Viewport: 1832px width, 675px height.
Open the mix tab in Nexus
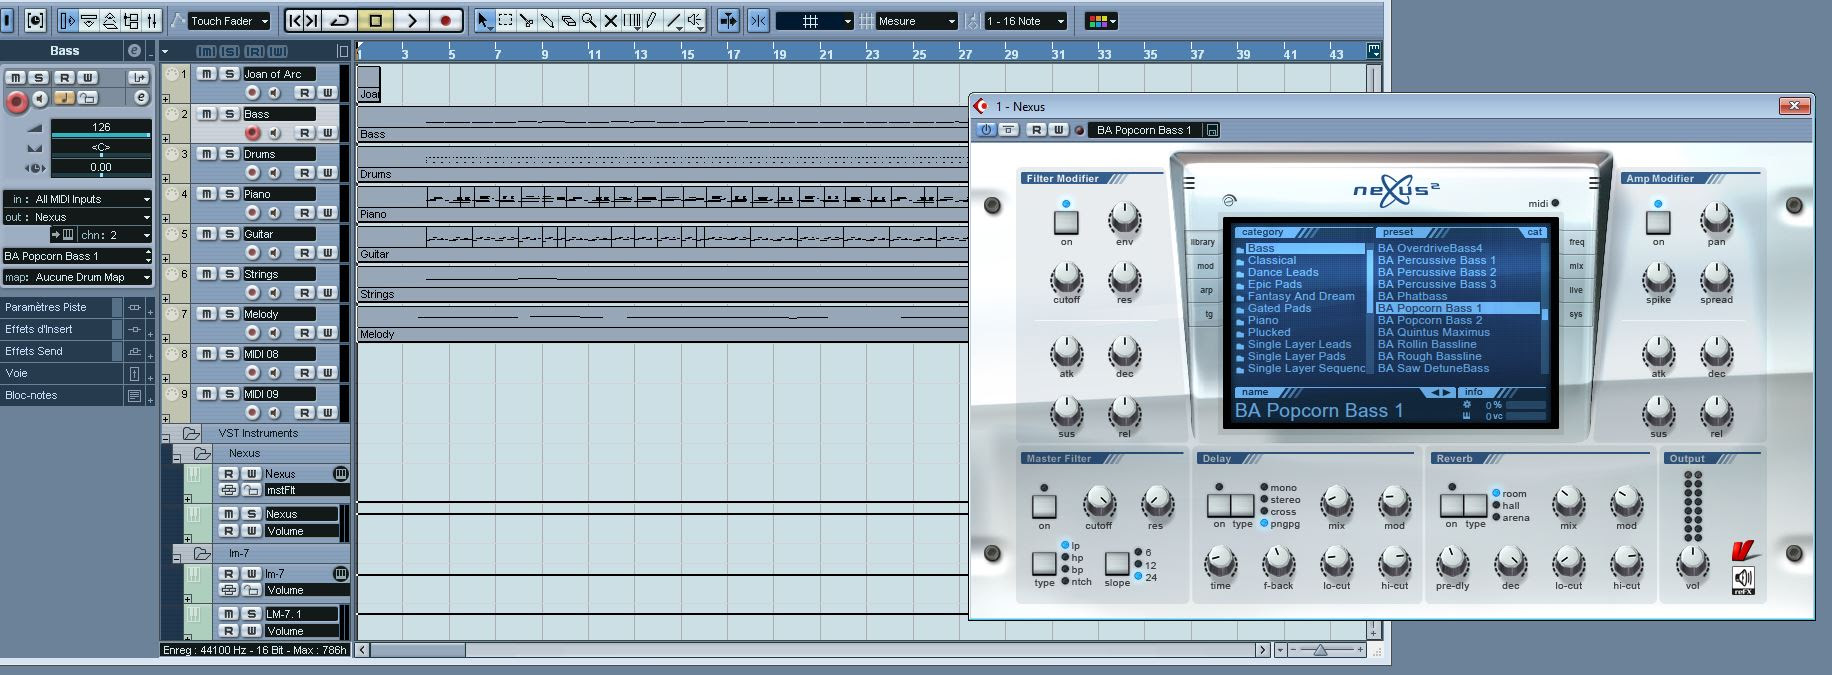pyautogui.click(x=1576, y=266)
